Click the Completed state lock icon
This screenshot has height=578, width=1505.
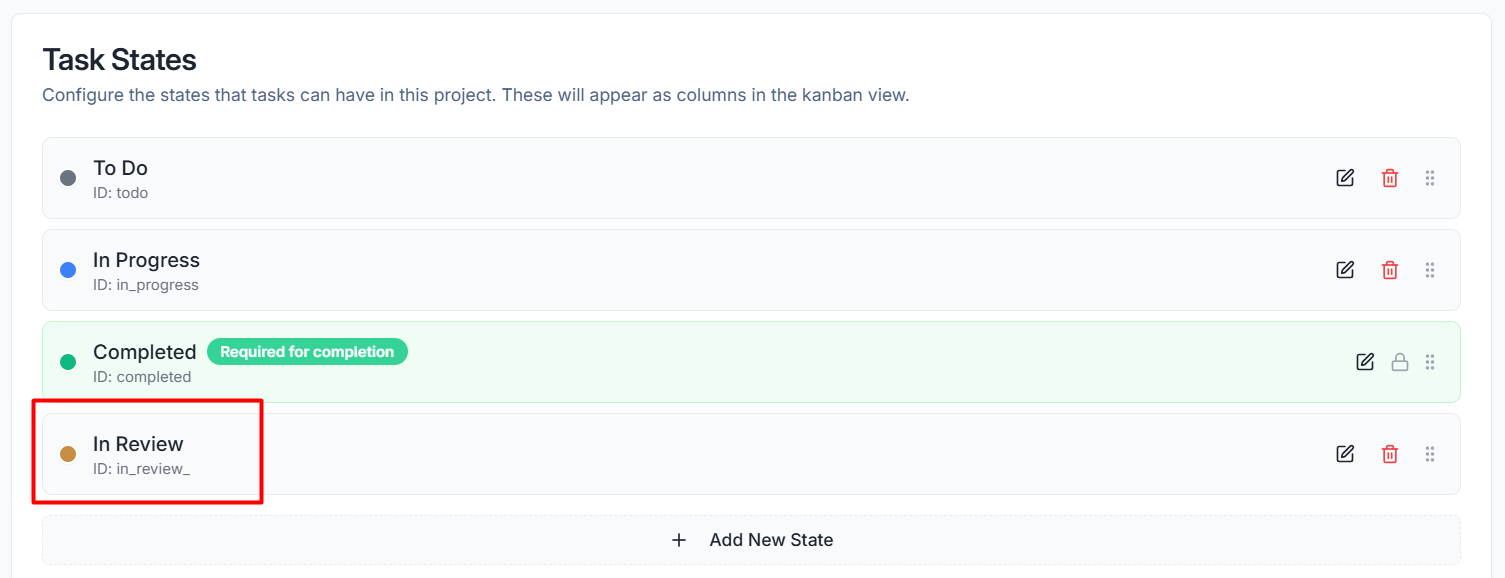(x=1400, y=362)
